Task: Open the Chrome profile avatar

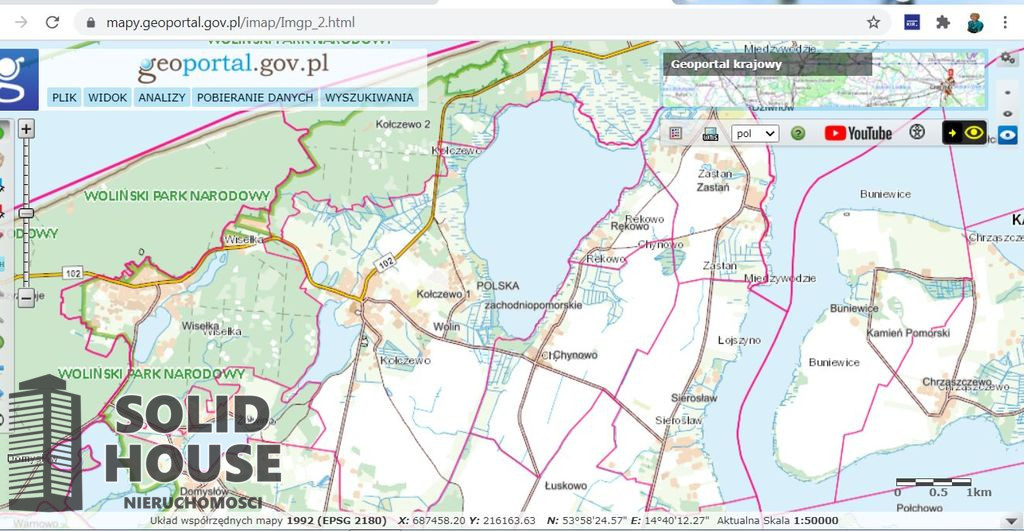Action: (975, 22)
